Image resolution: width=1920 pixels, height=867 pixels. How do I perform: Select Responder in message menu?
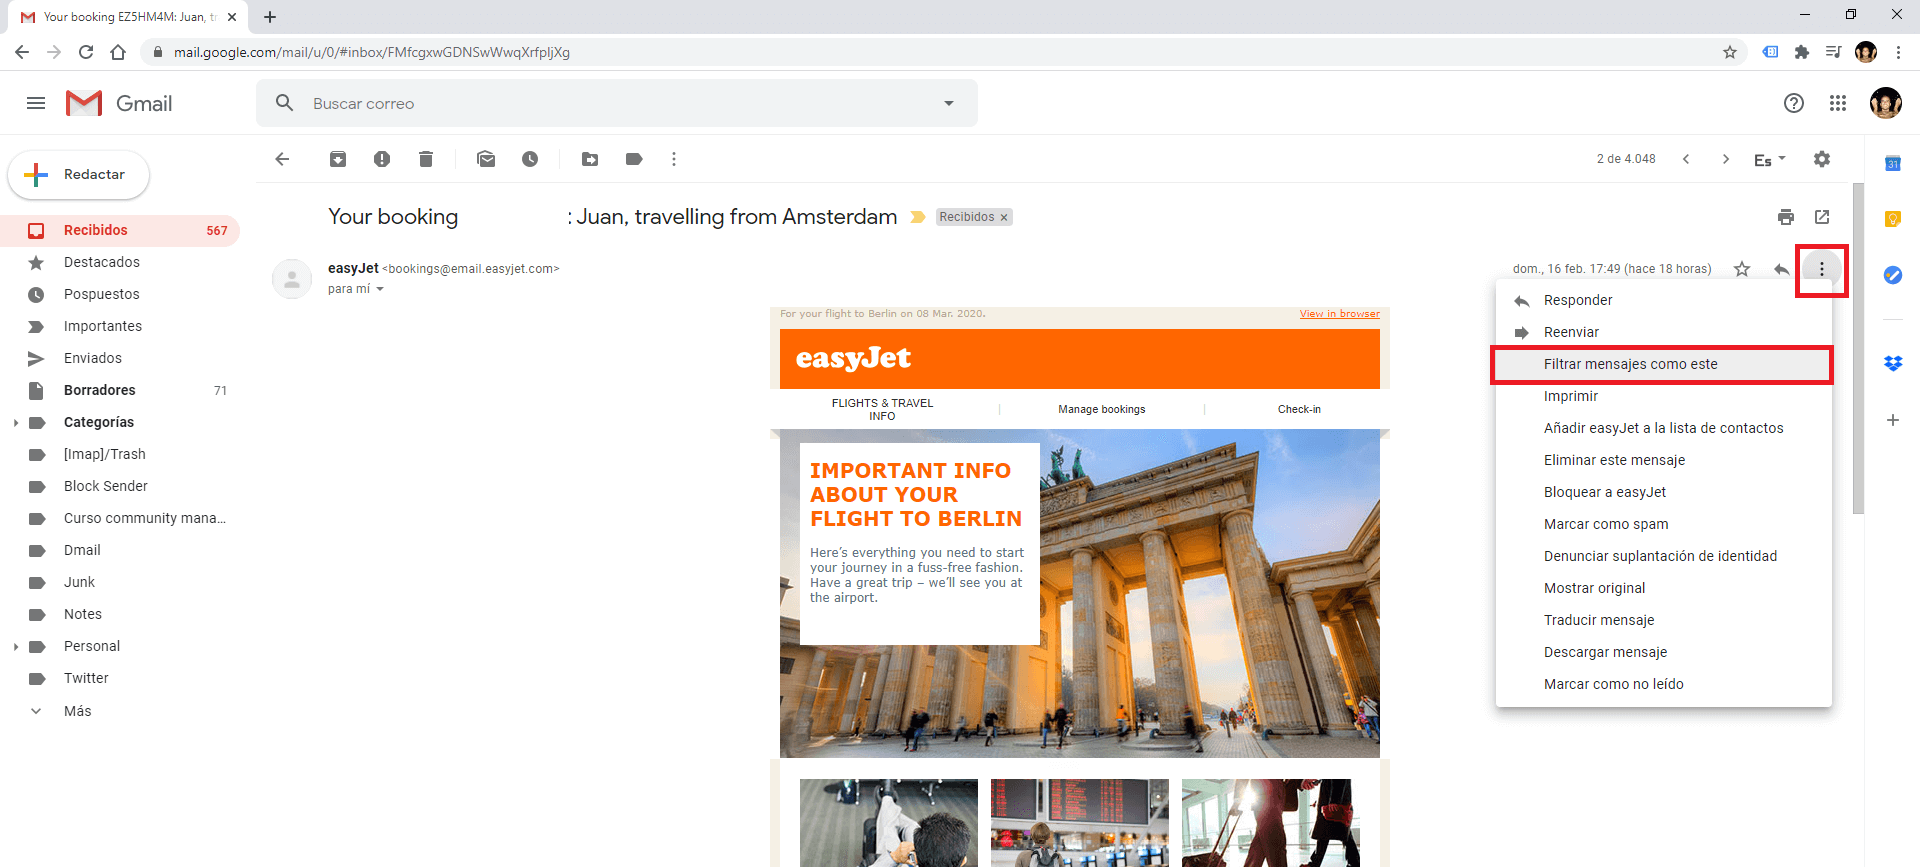pos(1664,300)
